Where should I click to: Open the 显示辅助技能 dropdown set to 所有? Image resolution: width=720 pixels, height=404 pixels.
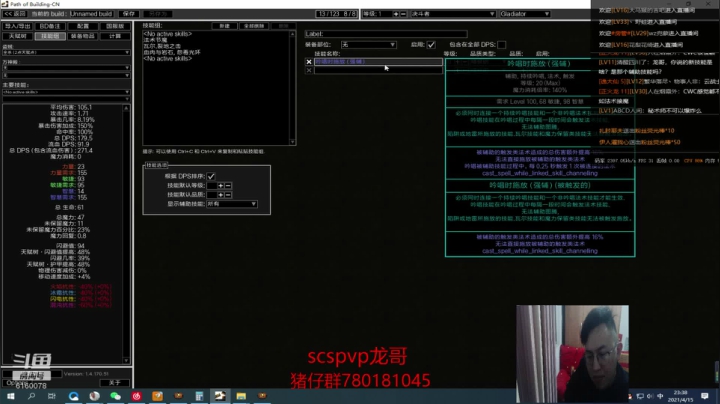(x=231, y=204)
